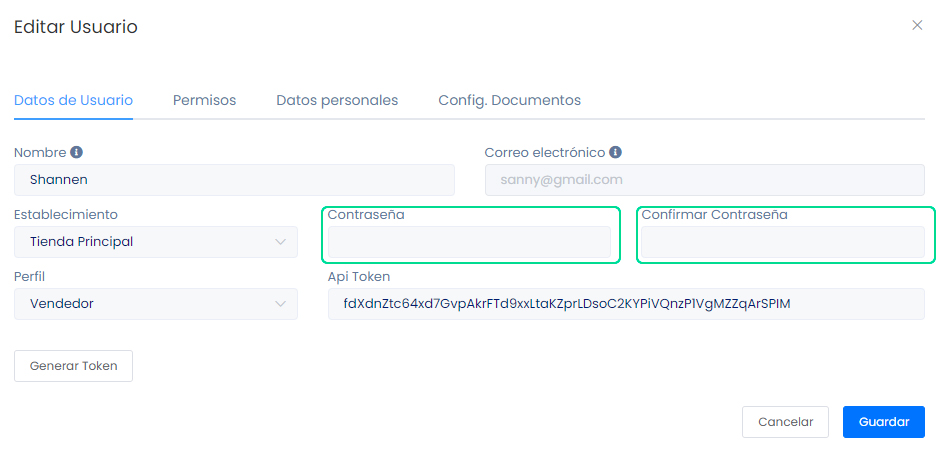The image size is (941, 464).
Task: Click the info icon beside Correo electrónico
Action: 616,153
